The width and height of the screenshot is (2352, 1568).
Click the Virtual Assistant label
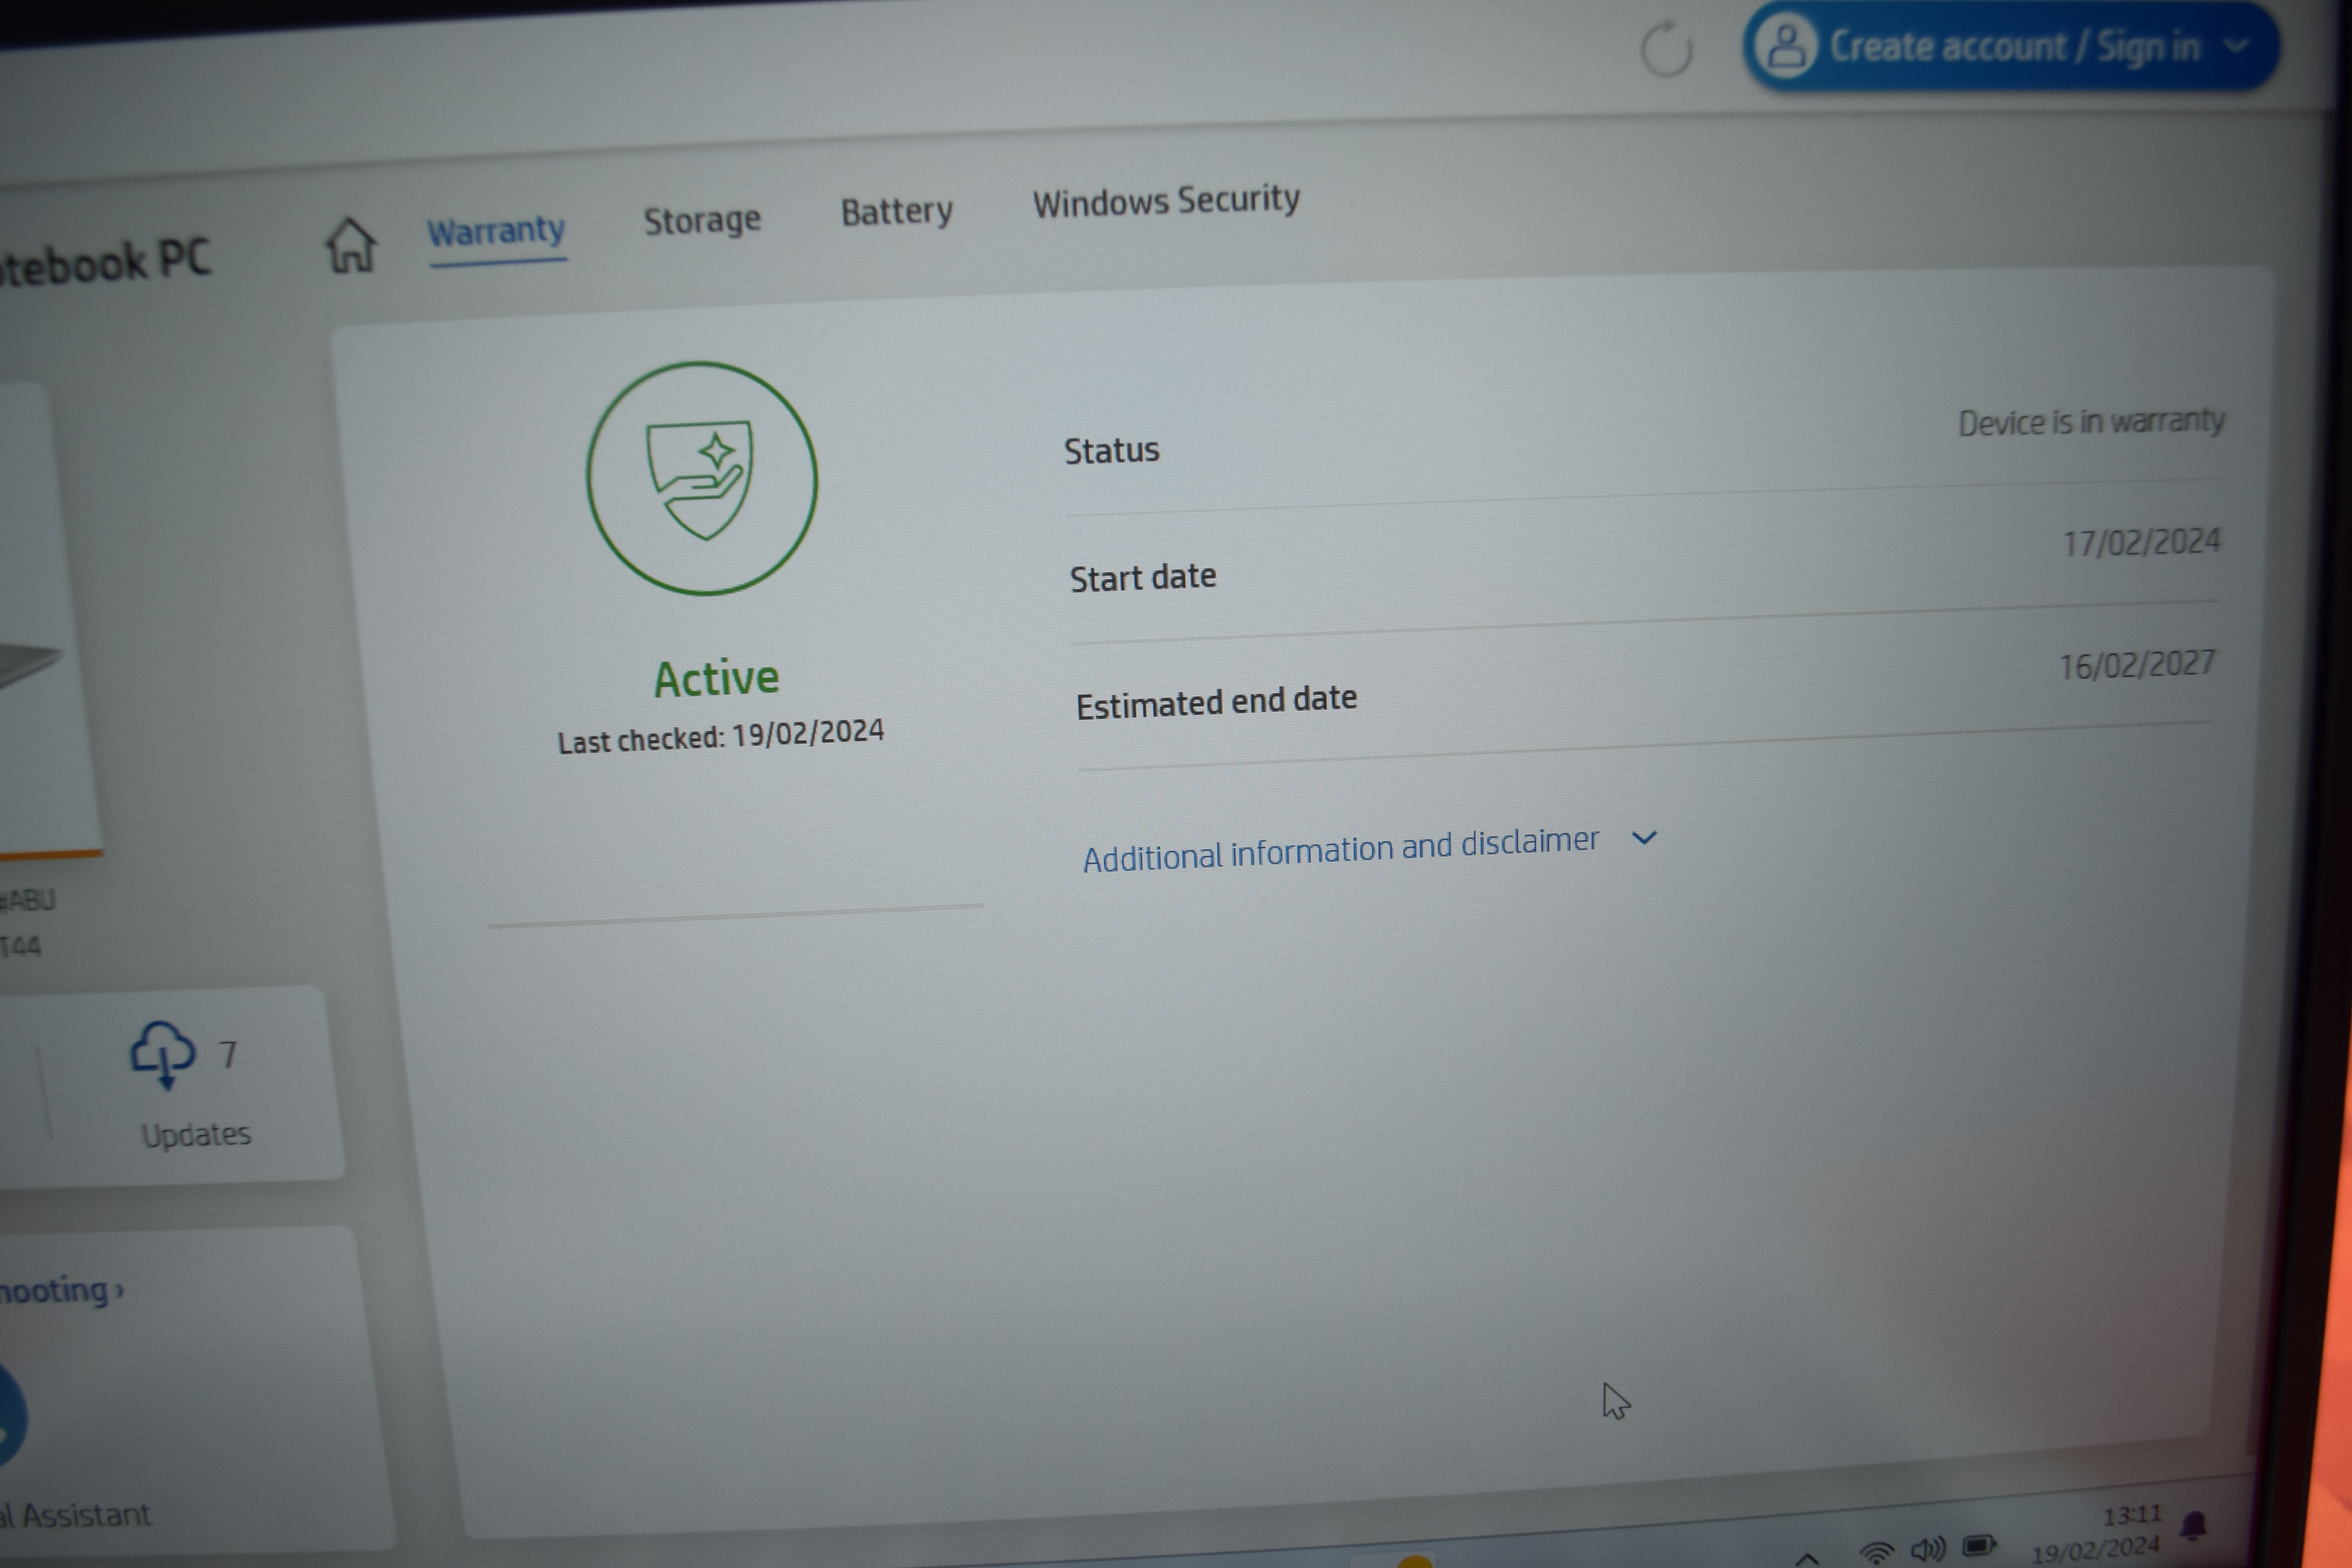coord(76,1516)
